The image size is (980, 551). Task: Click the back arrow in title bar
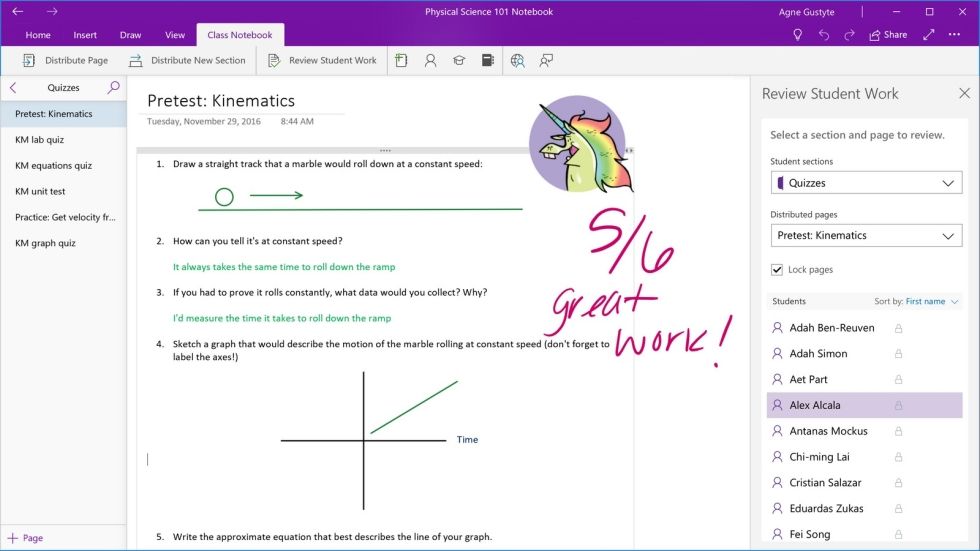coord(17,12)
